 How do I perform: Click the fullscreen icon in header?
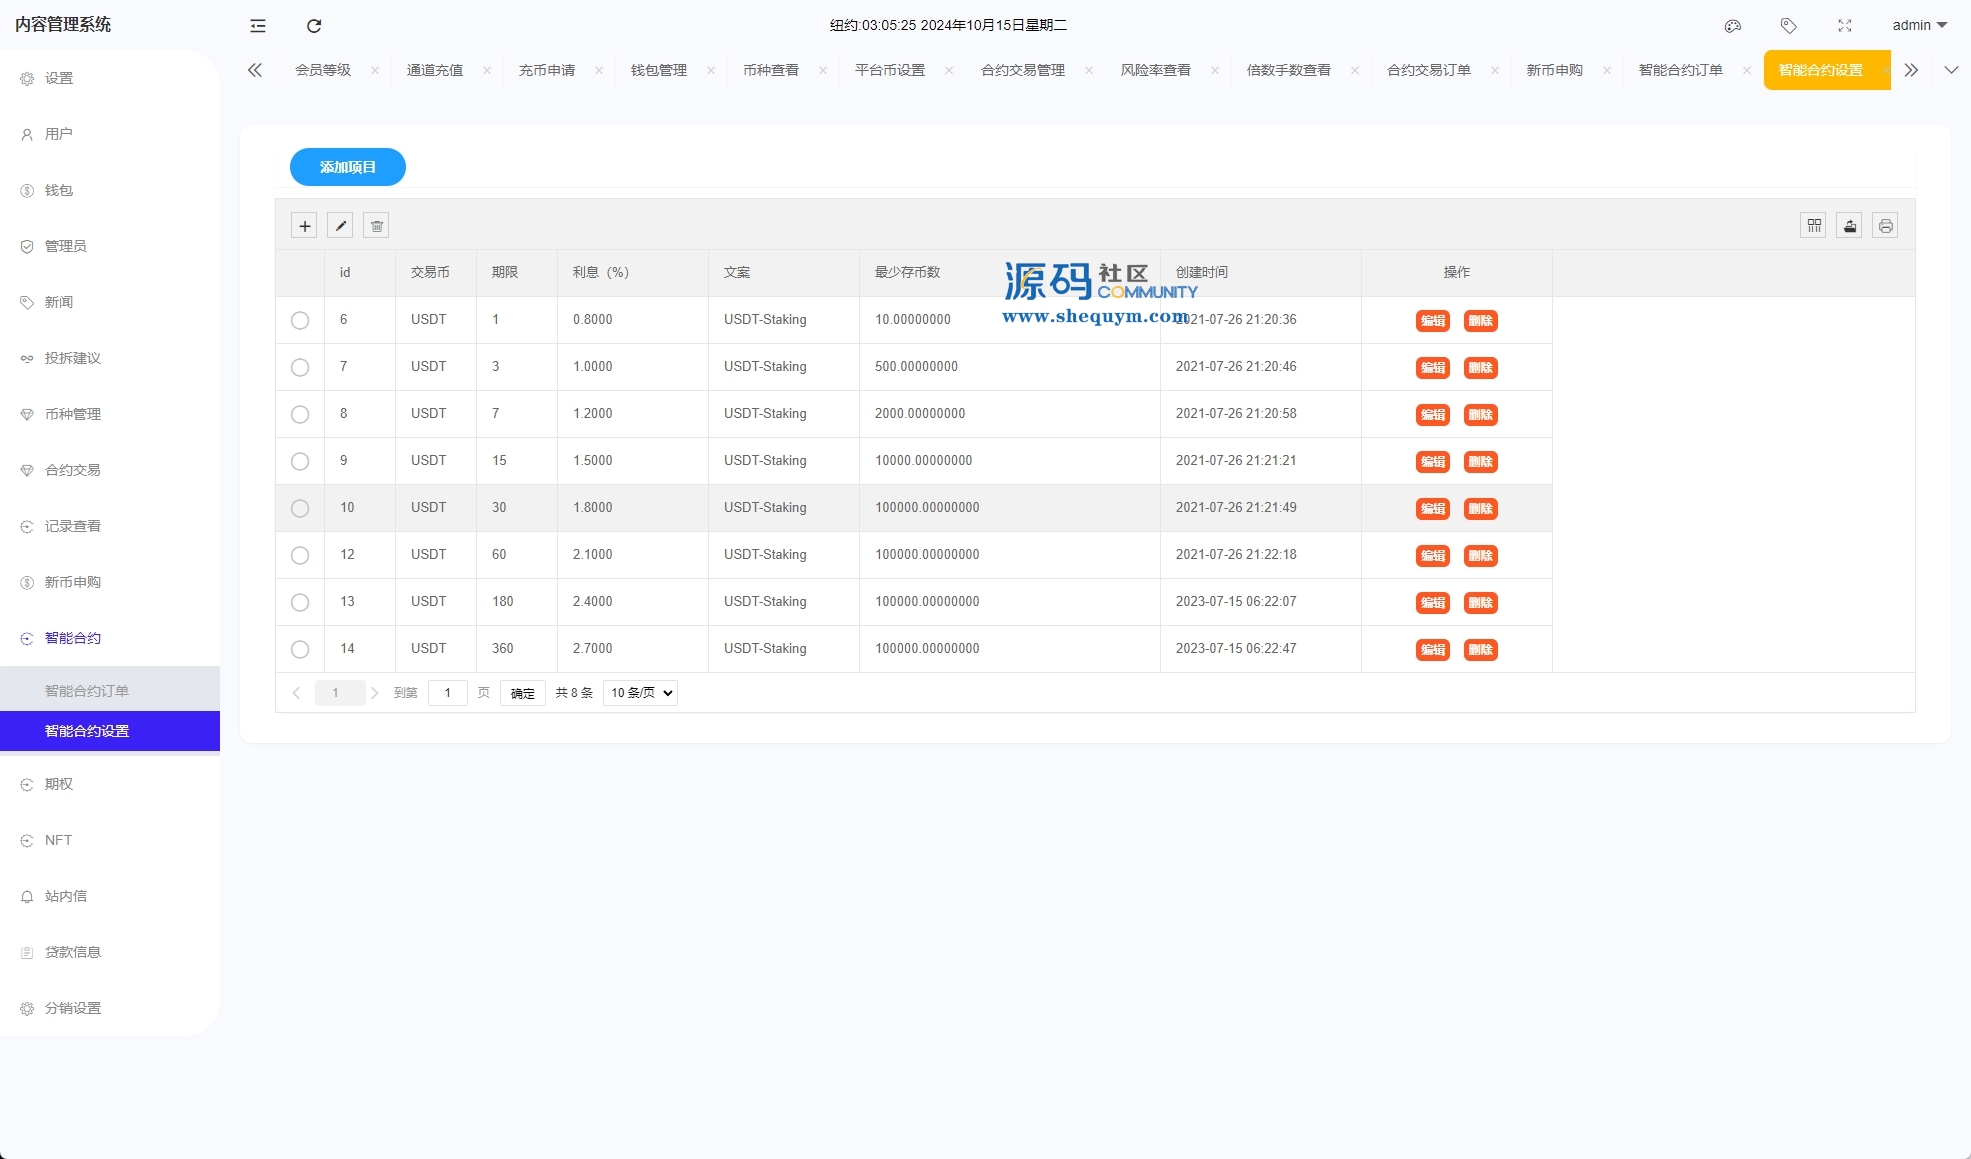(1845, 26)
